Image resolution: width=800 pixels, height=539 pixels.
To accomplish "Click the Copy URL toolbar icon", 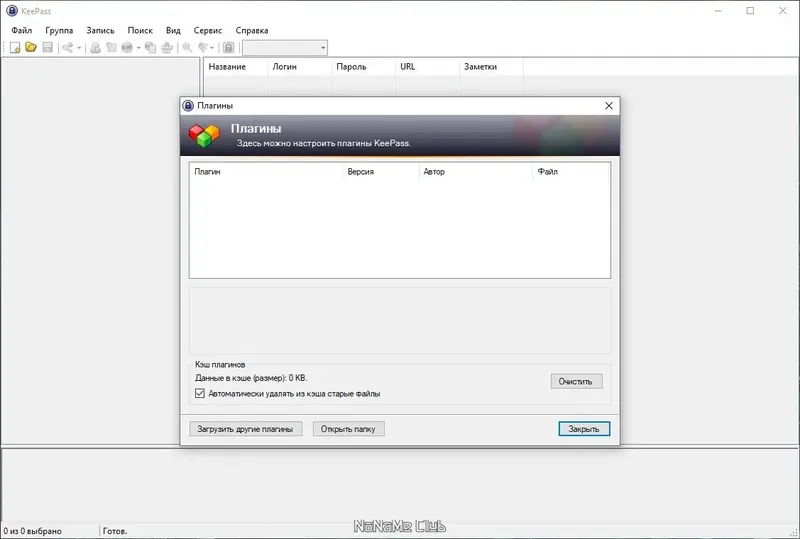I will 151,47.
